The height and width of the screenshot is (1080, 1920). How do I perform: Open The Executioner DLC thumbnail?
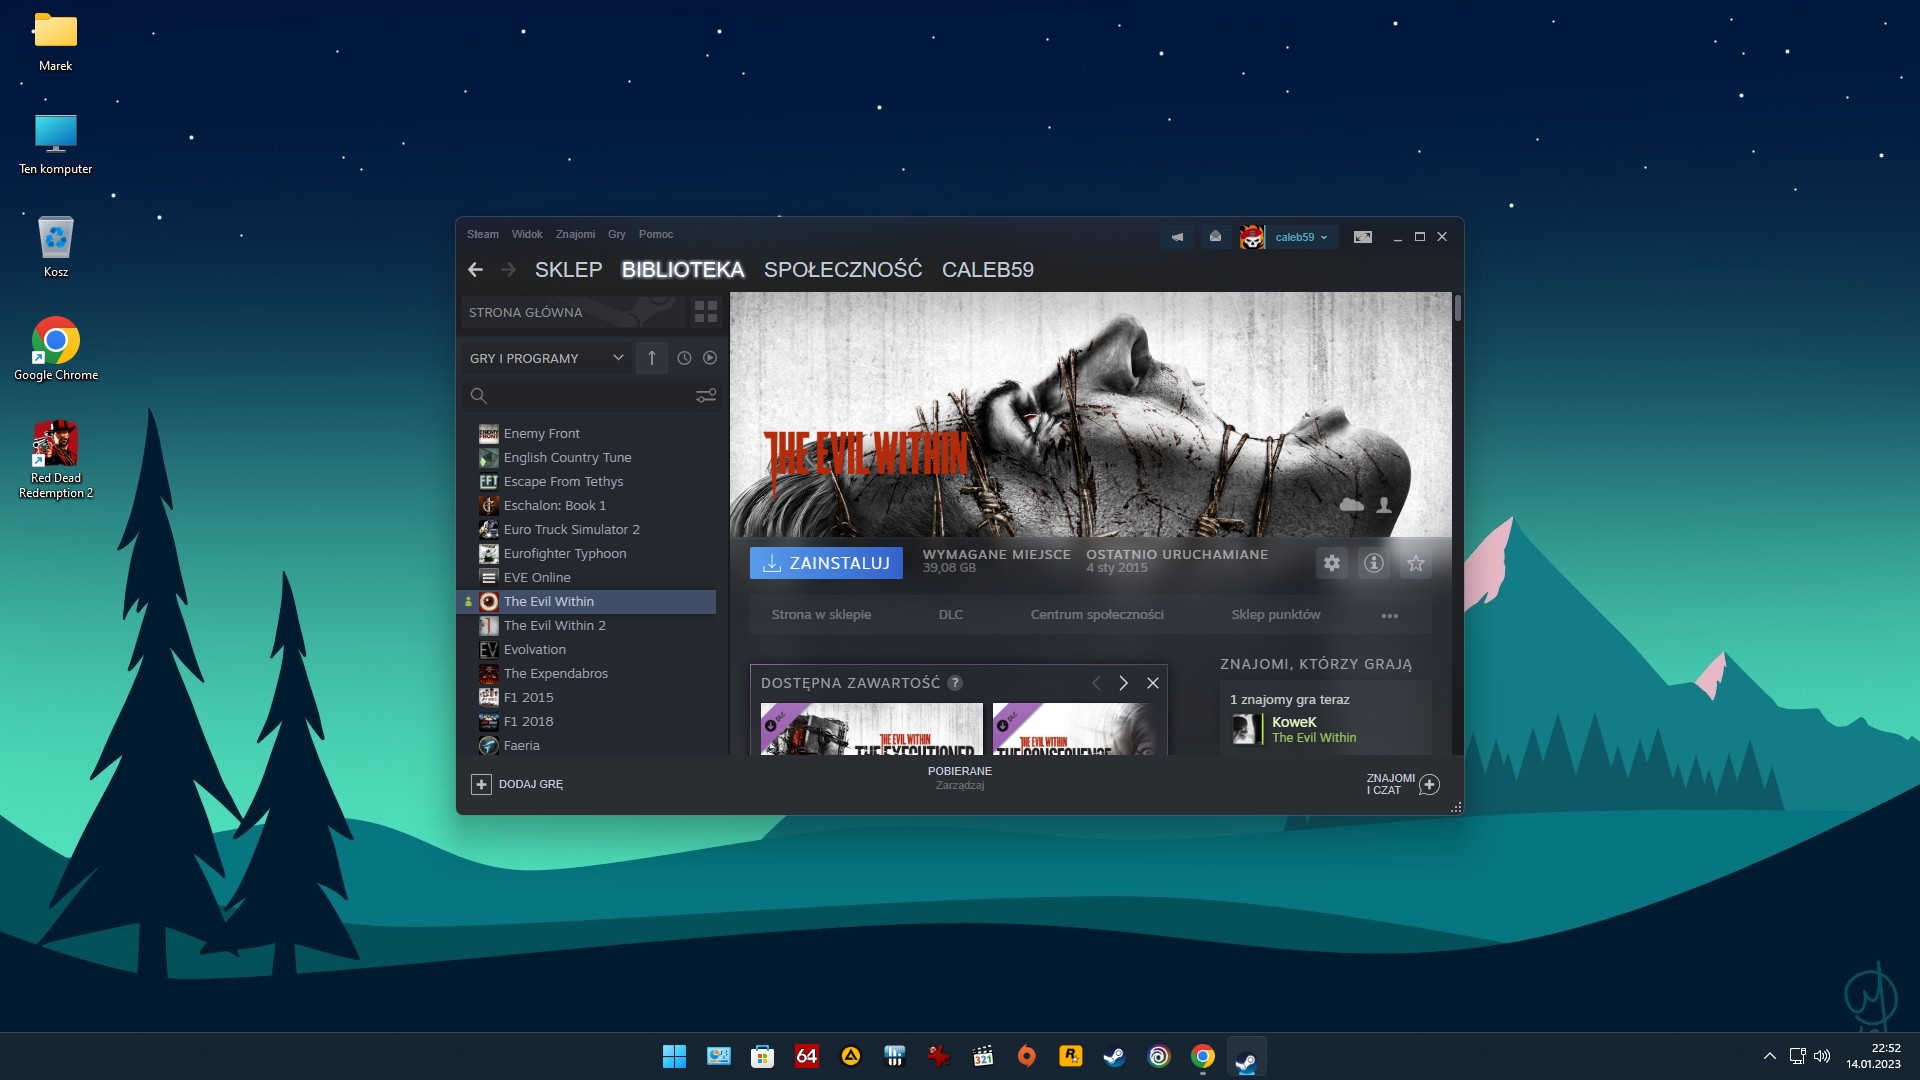[x=872, y=729]
